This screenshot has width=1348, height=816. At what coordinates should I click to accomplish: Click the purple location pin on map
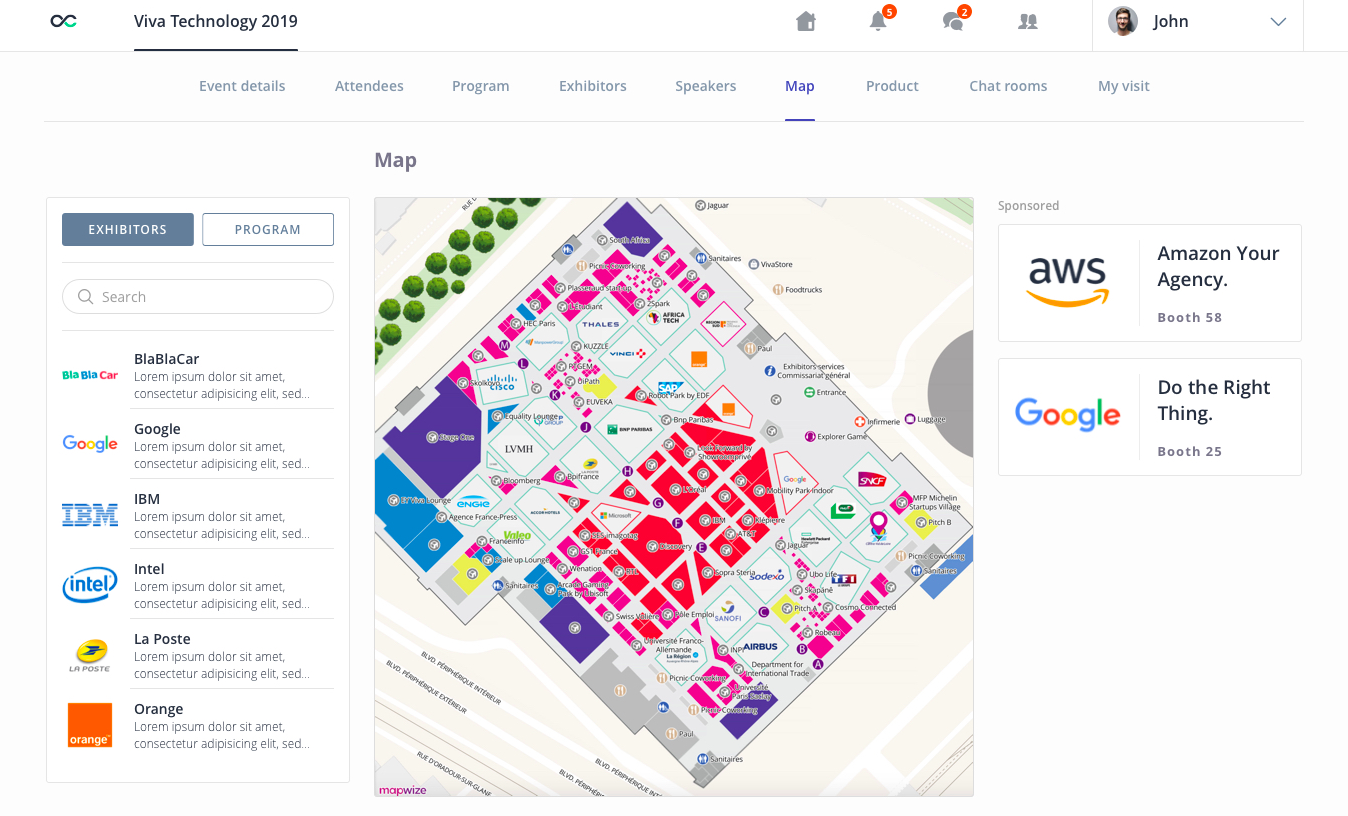pos(878,524)
